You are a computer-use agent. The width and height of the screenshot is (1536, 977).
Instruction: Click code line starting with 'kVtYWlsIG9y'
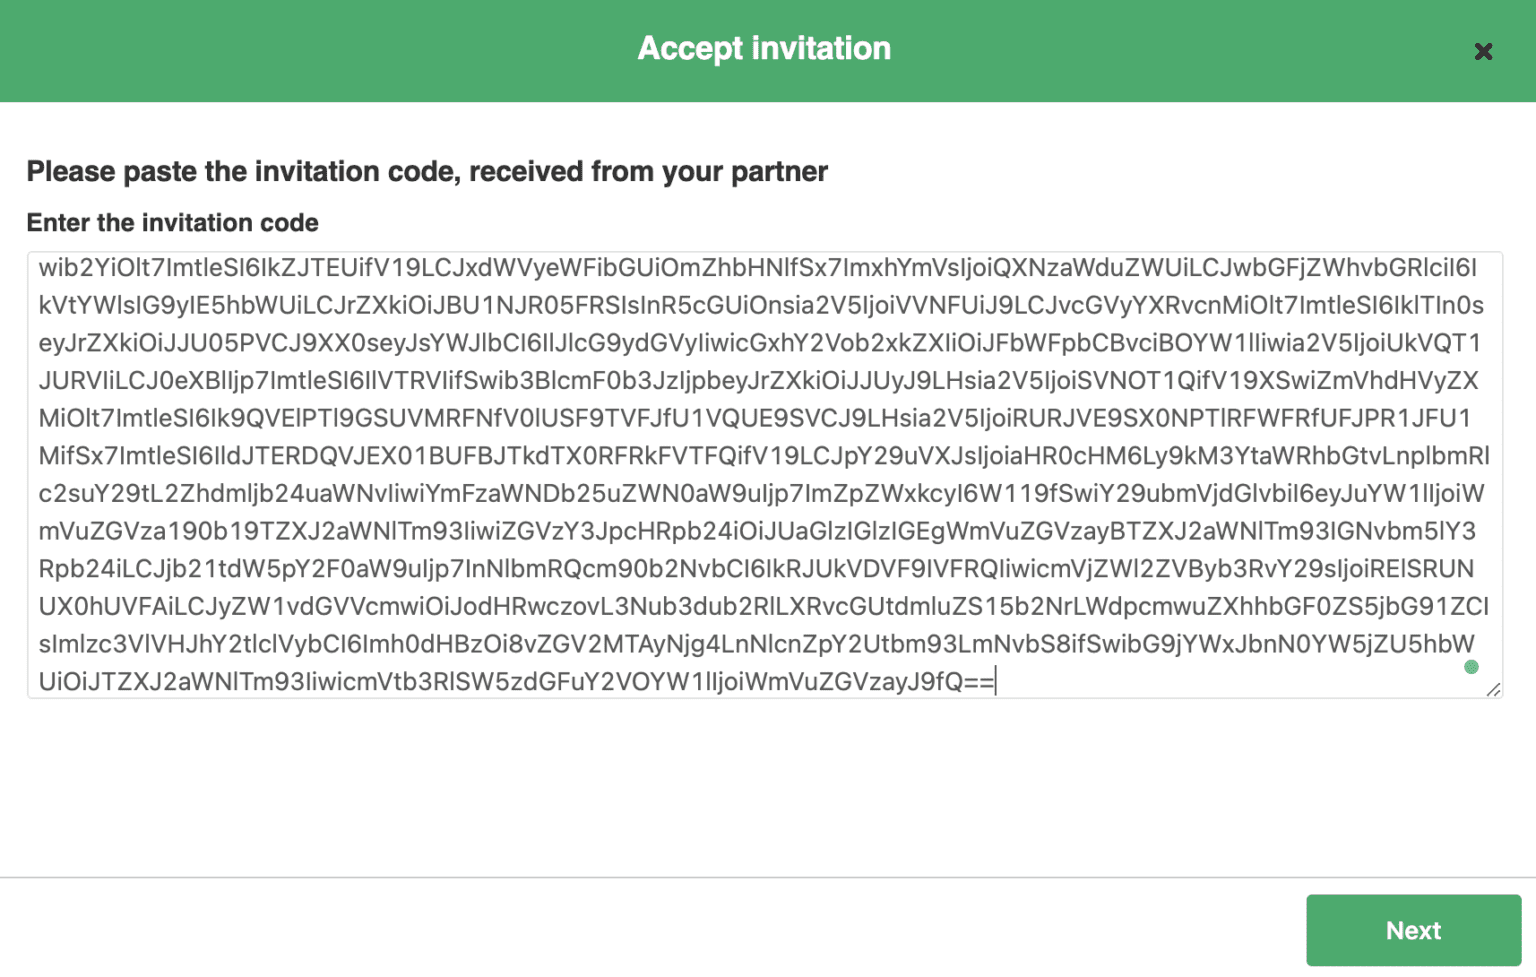pyautogui.click(x=761, y=305)
